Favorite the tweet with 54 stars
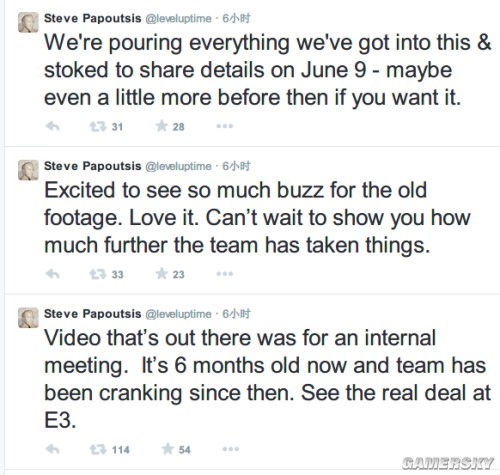The image size is (500, 475). coord(168,449)
